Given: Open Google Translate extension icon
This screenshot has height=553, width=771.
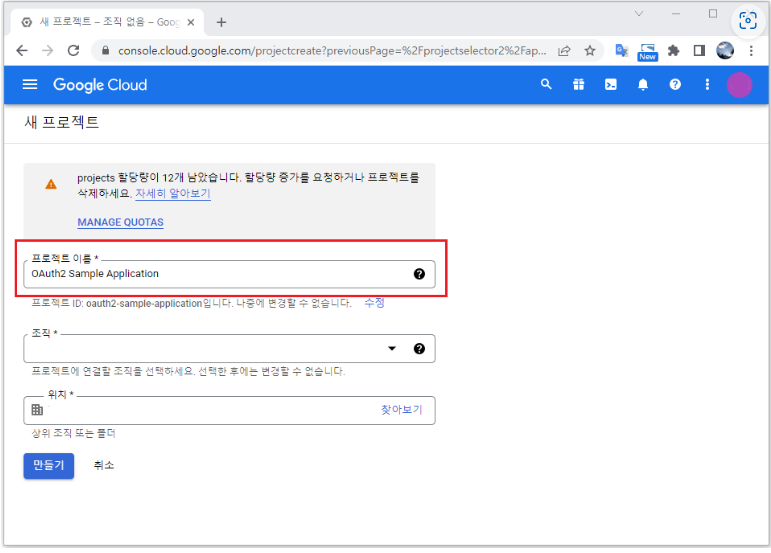Looking at the screenshot, I should 622,50.
